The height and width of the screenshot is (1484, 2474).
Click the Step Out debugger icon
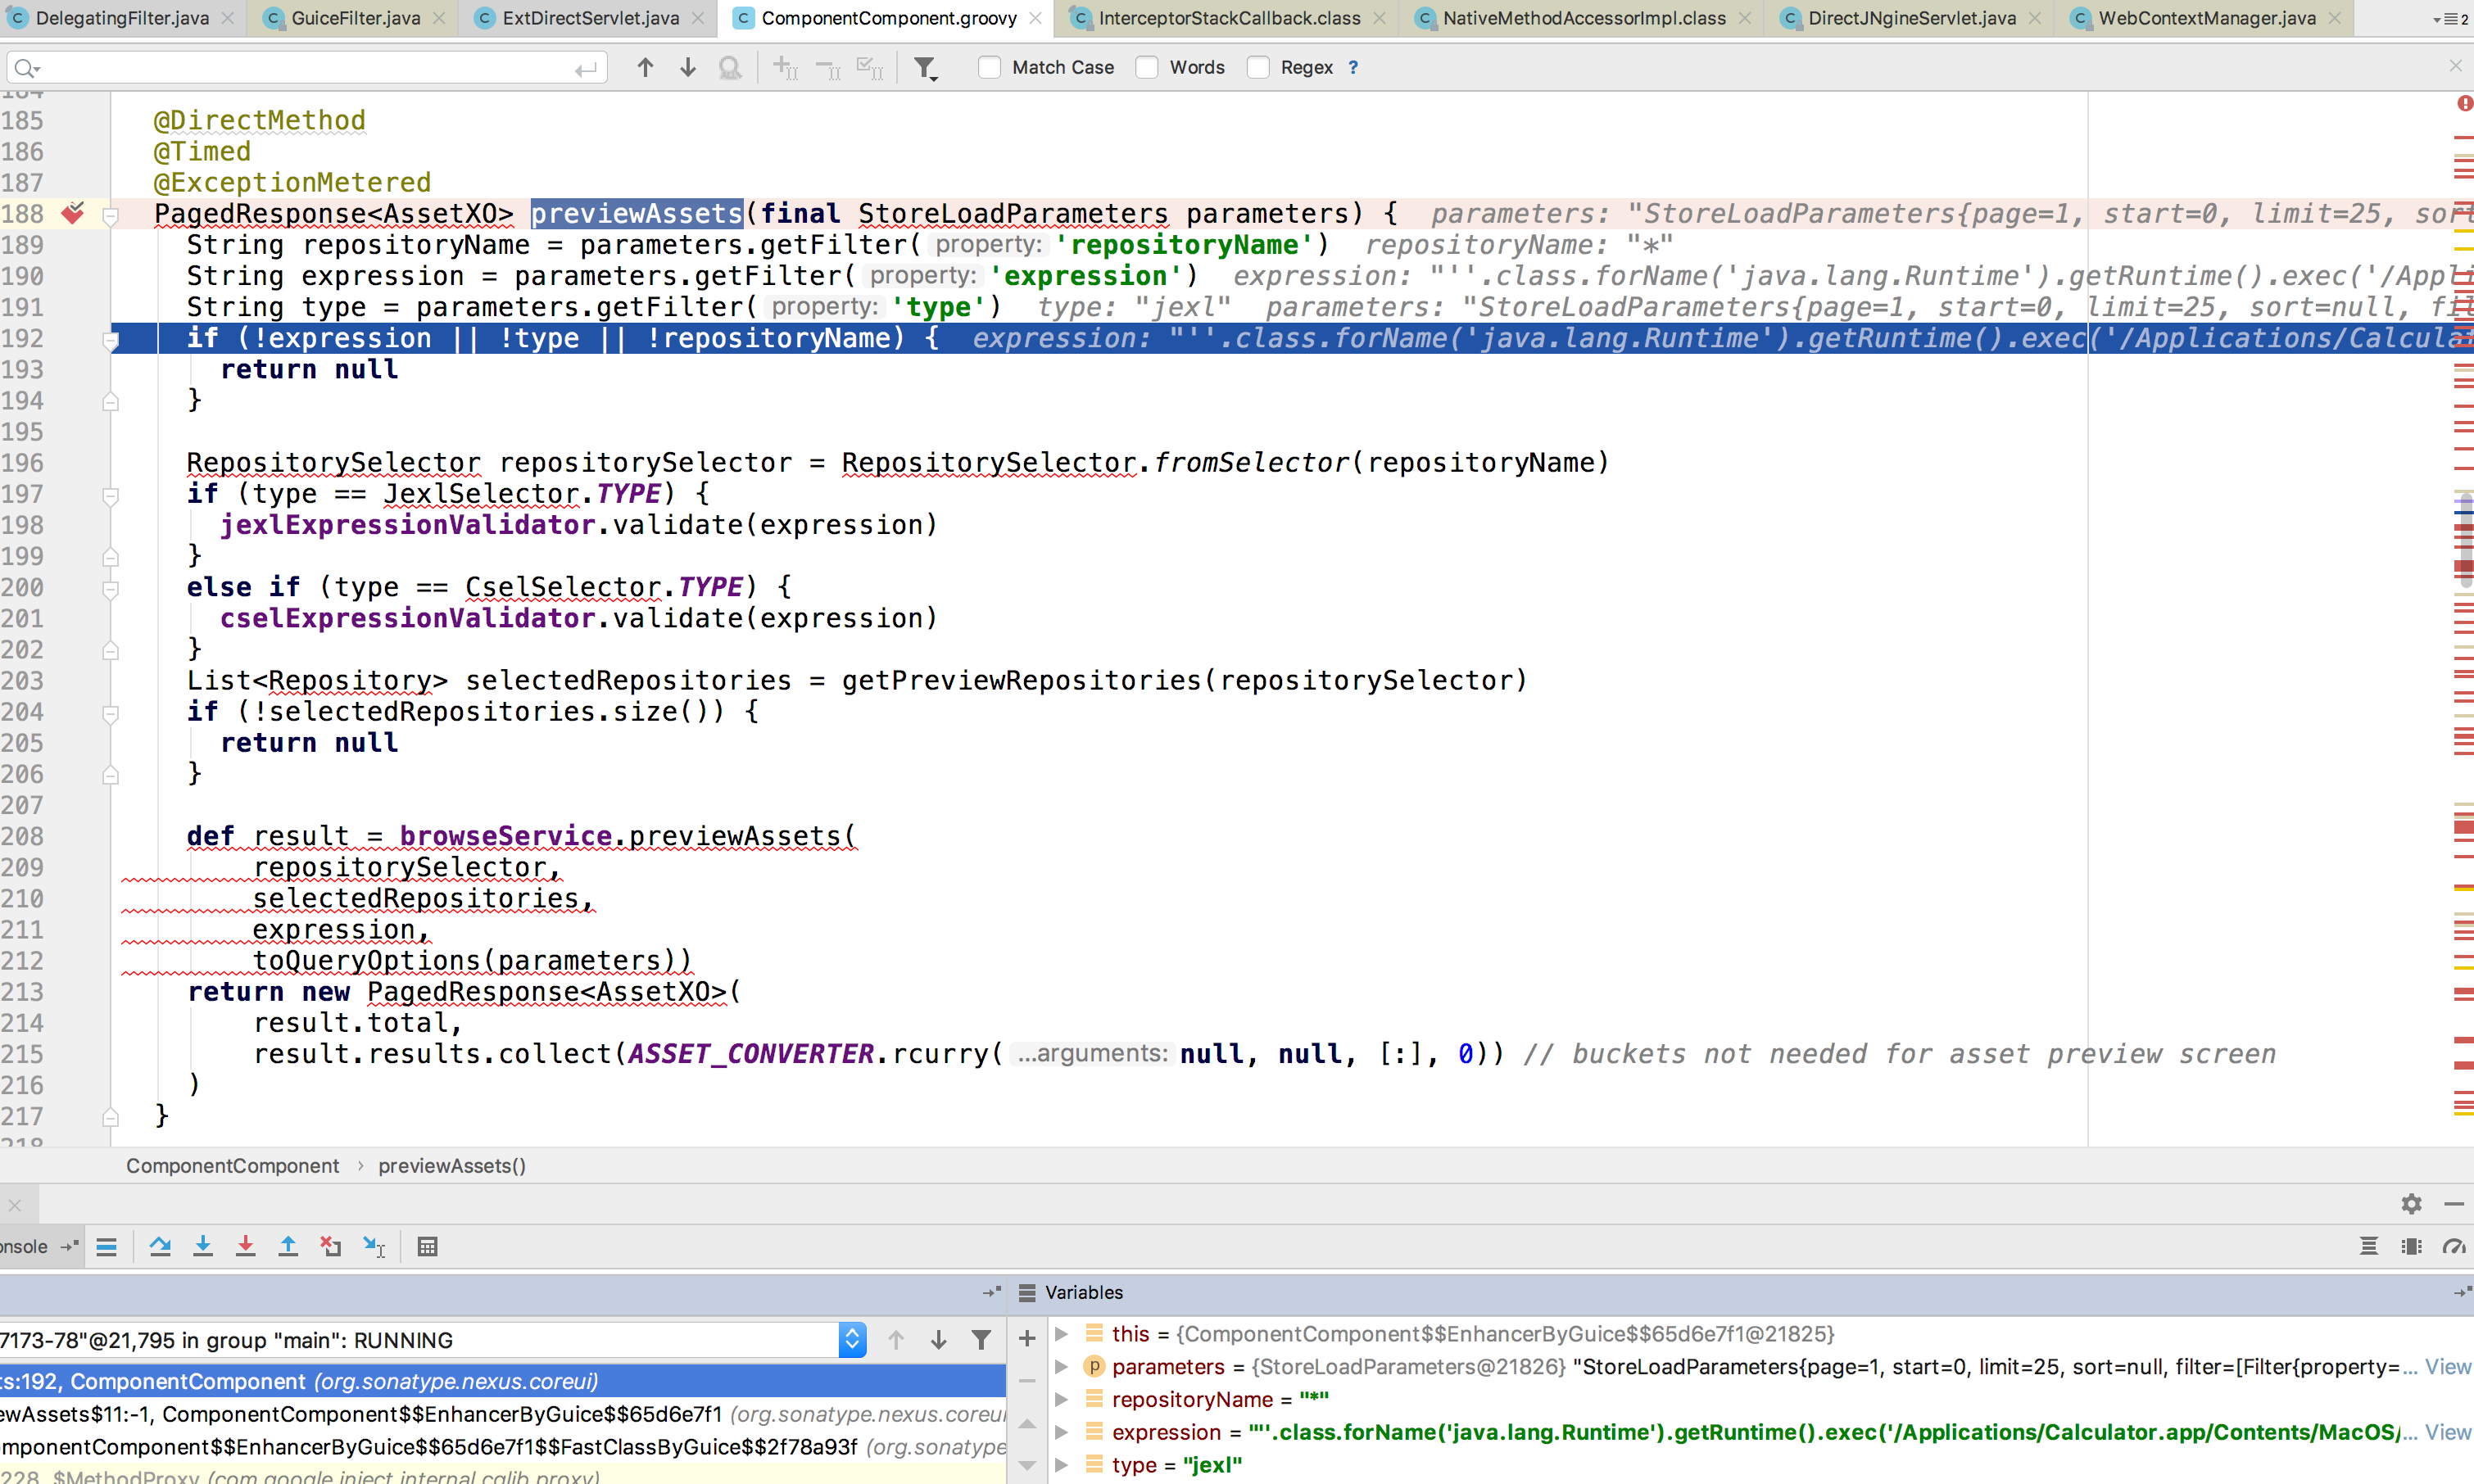[288, 1246]
